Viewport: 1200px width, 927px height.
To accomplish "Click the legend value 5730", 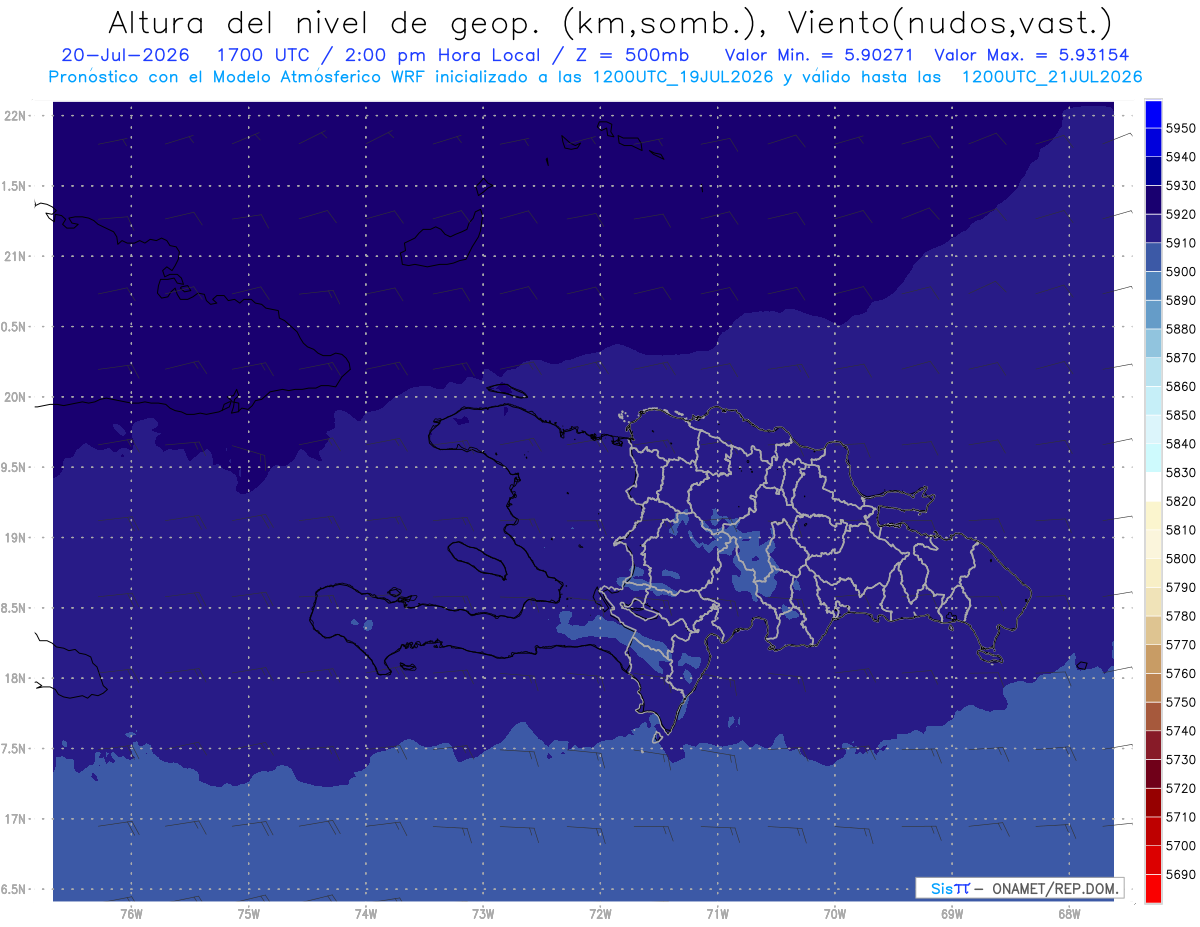I will 1180,760.
